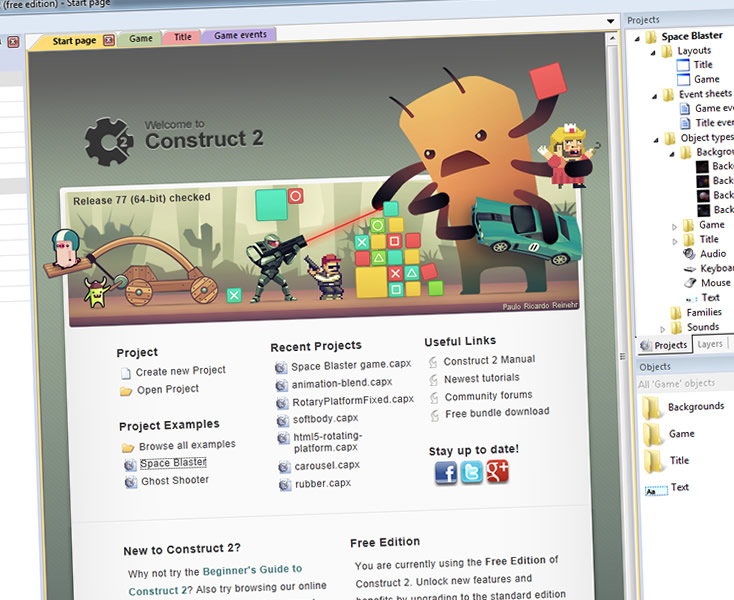Image resolution: width=734 pixels, height=600 pixels.
Task: Collapse the Object types folder
Action: click(656, 140)
